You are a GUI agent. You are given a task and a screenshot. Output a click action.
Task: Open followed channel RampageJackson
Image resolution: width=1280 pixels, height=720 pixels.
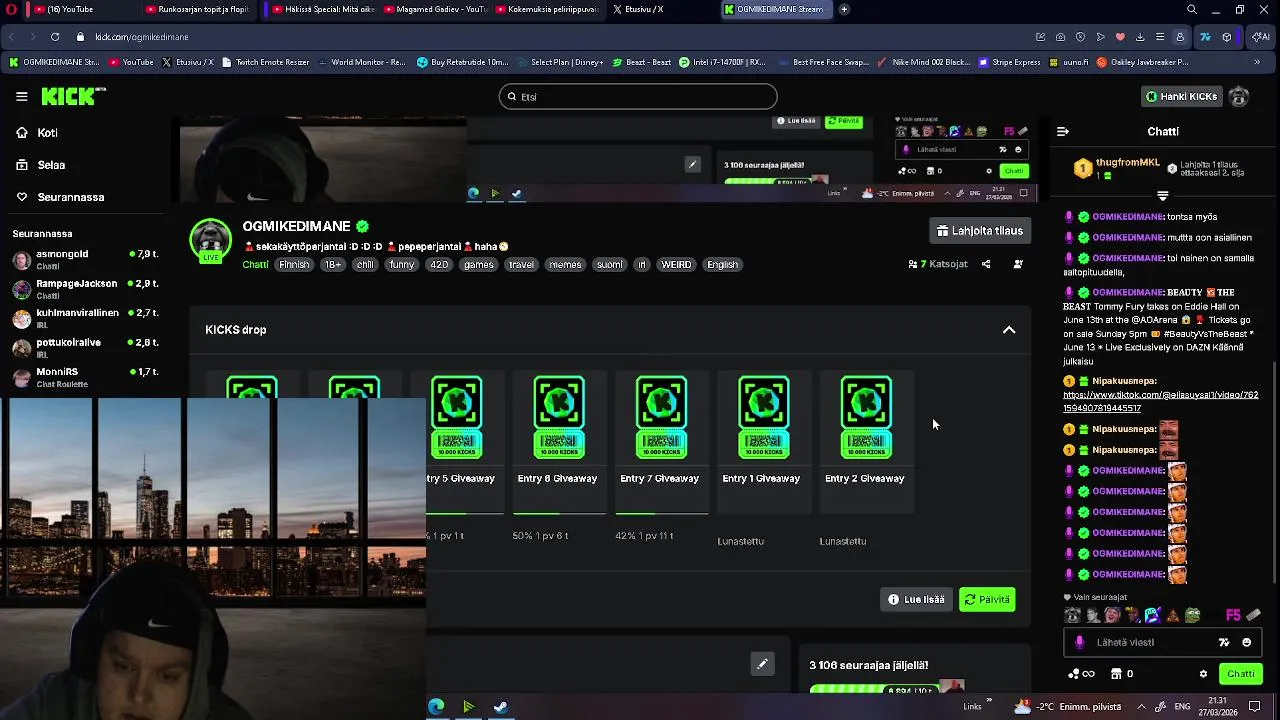[85, 289]
